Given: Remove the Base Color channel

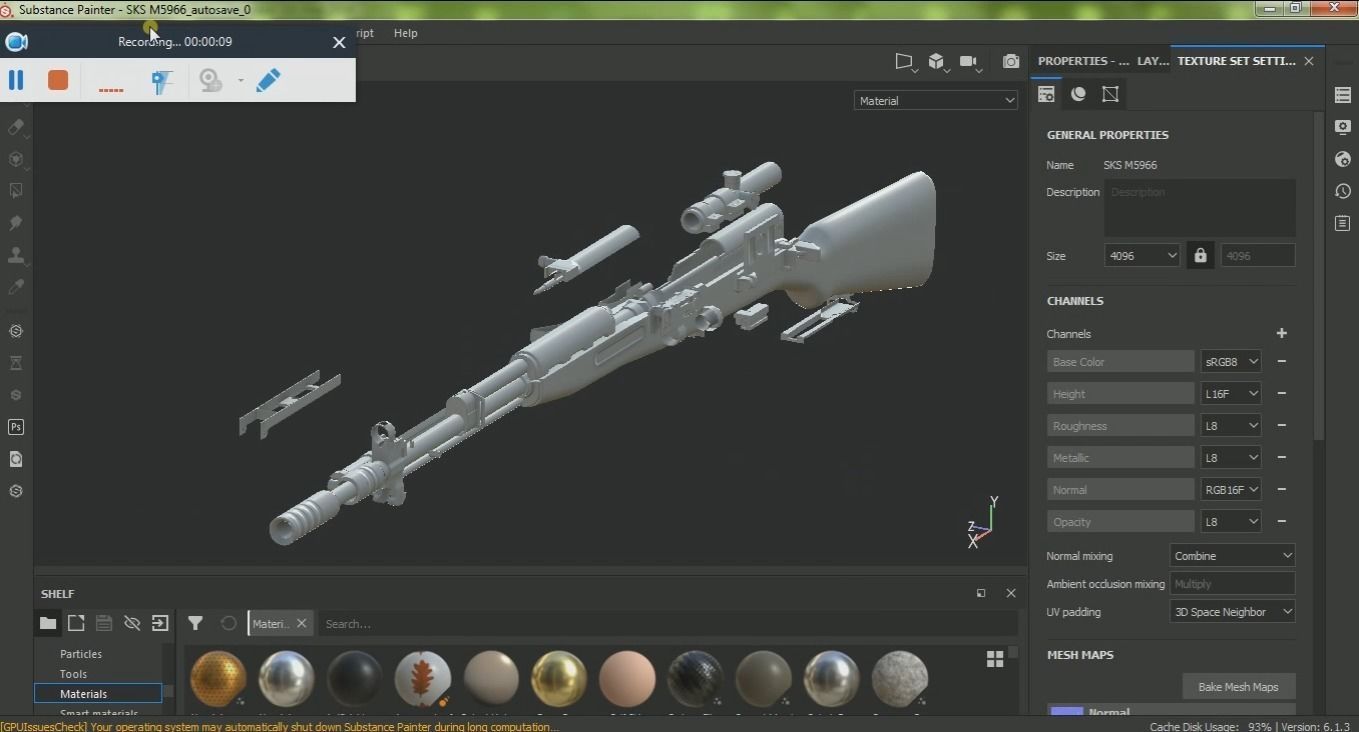Looking at the screenshot, I should point(1281,361).
